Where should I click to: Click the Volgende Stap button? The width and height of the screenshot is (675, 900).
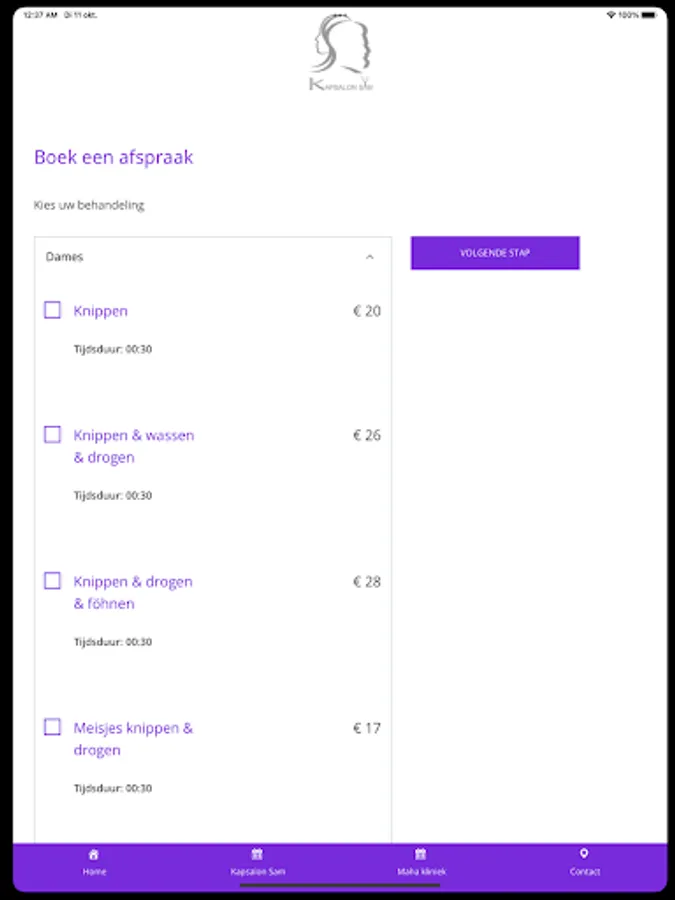495,253
